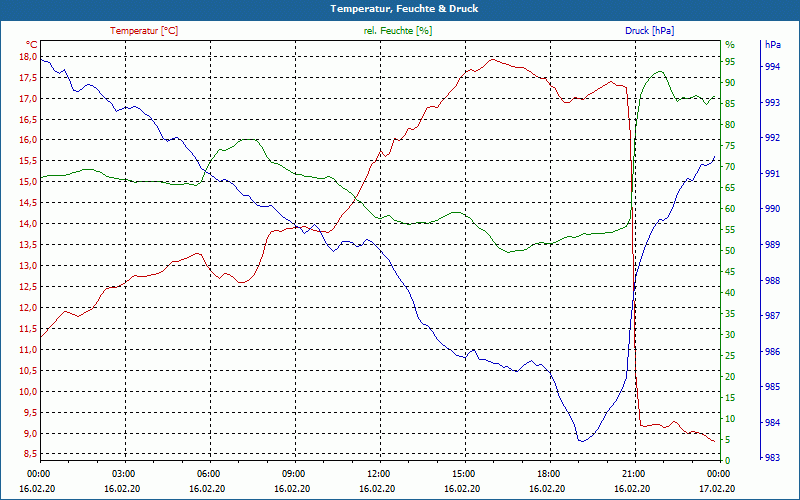
Task: Click the '14,5' temperature axis value
Action: pyautogui.click(x=28, y=203)
